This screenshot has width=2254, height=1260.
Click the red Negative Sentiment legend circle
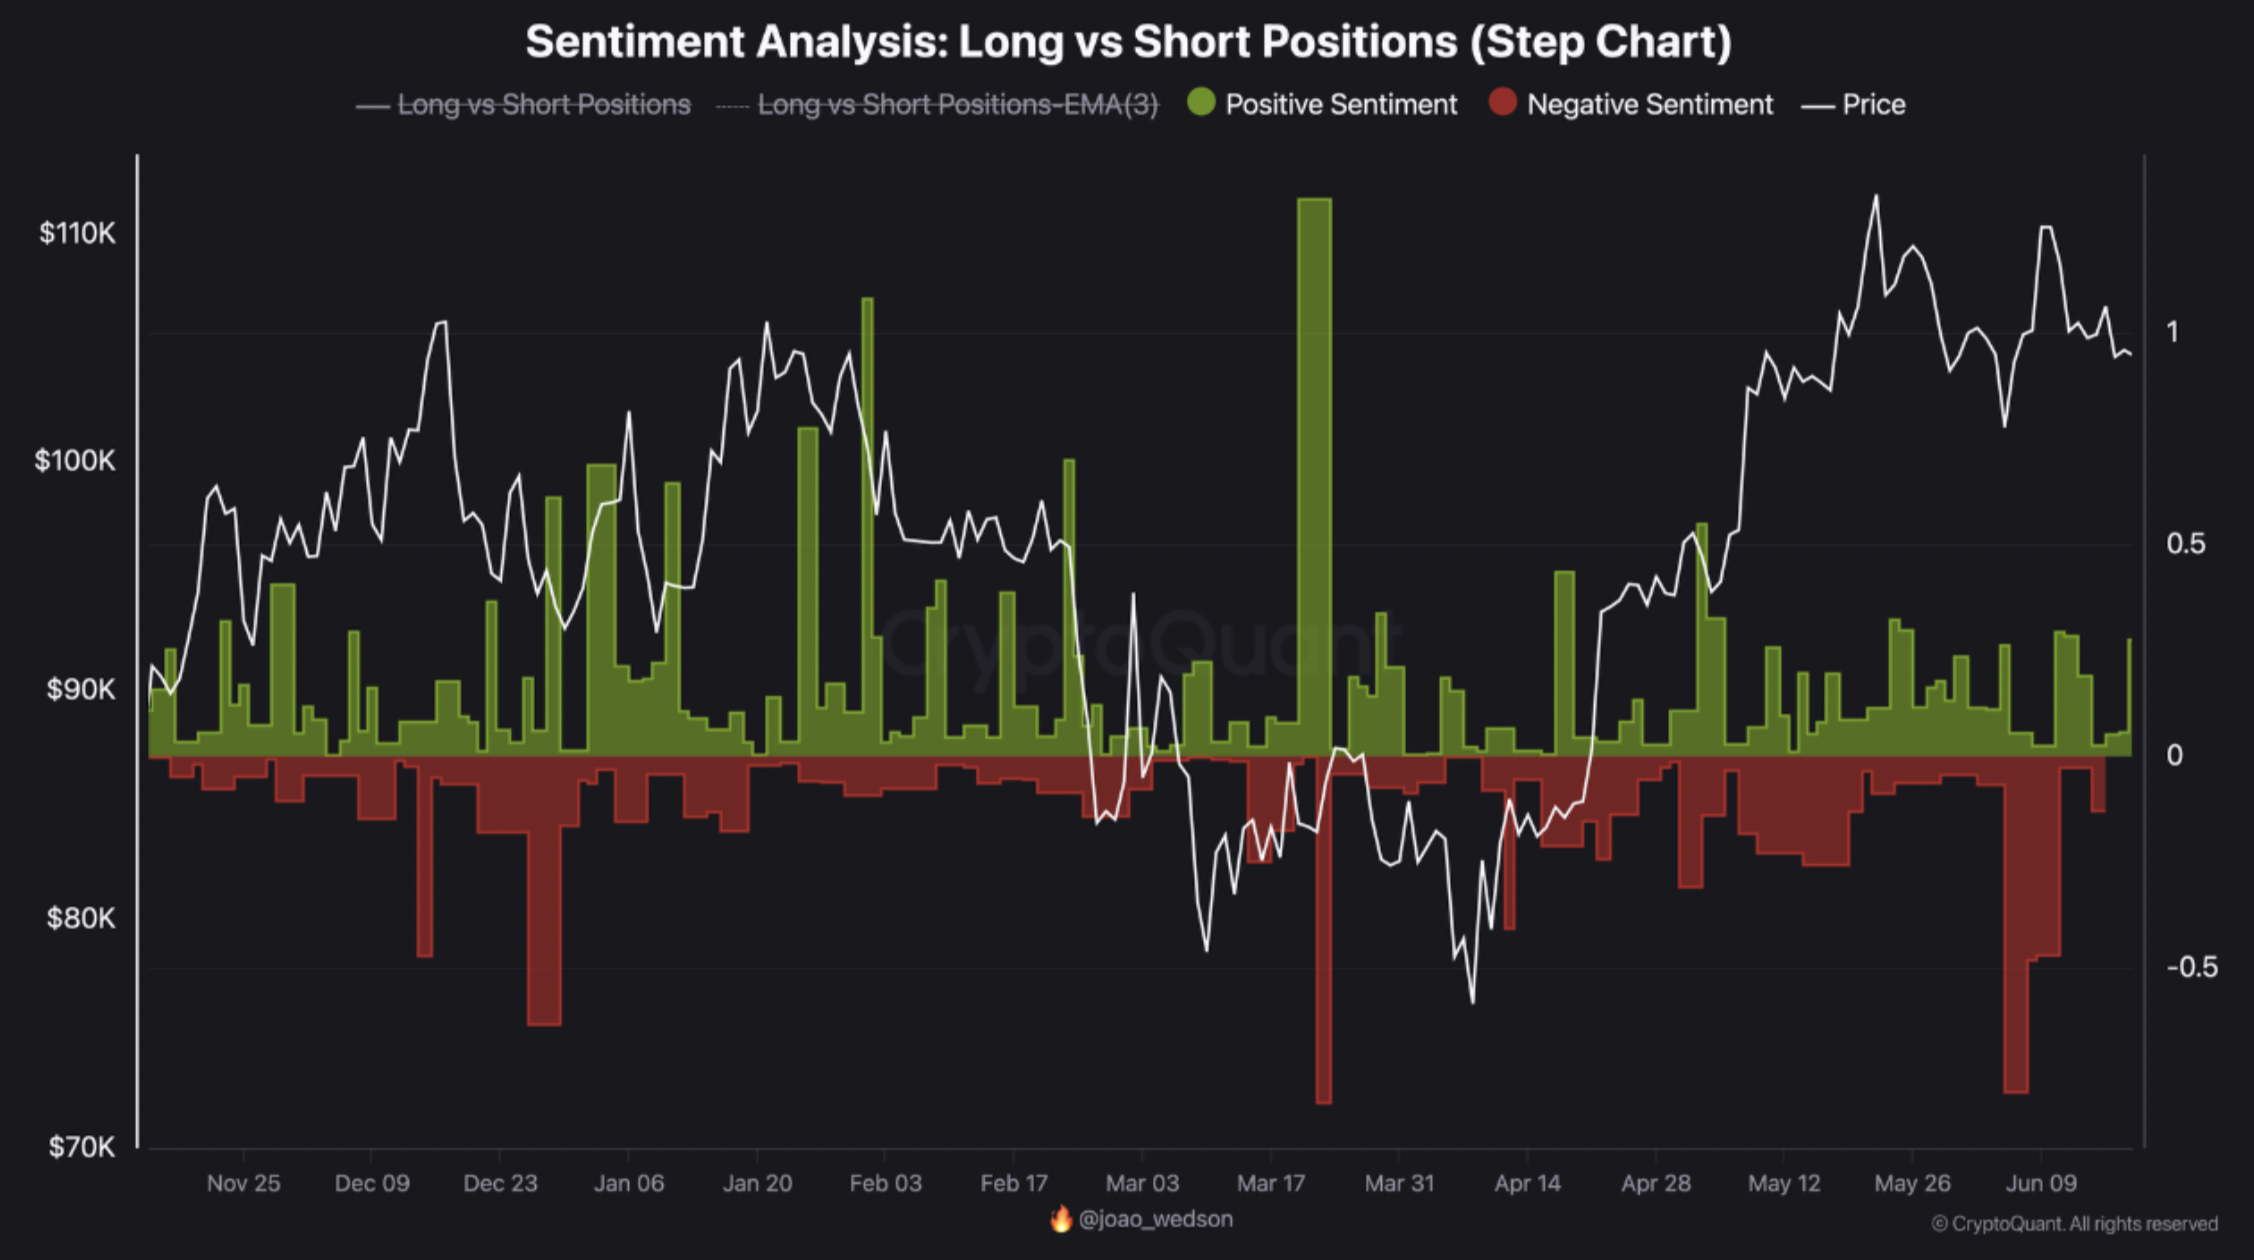click(1502, 102)
